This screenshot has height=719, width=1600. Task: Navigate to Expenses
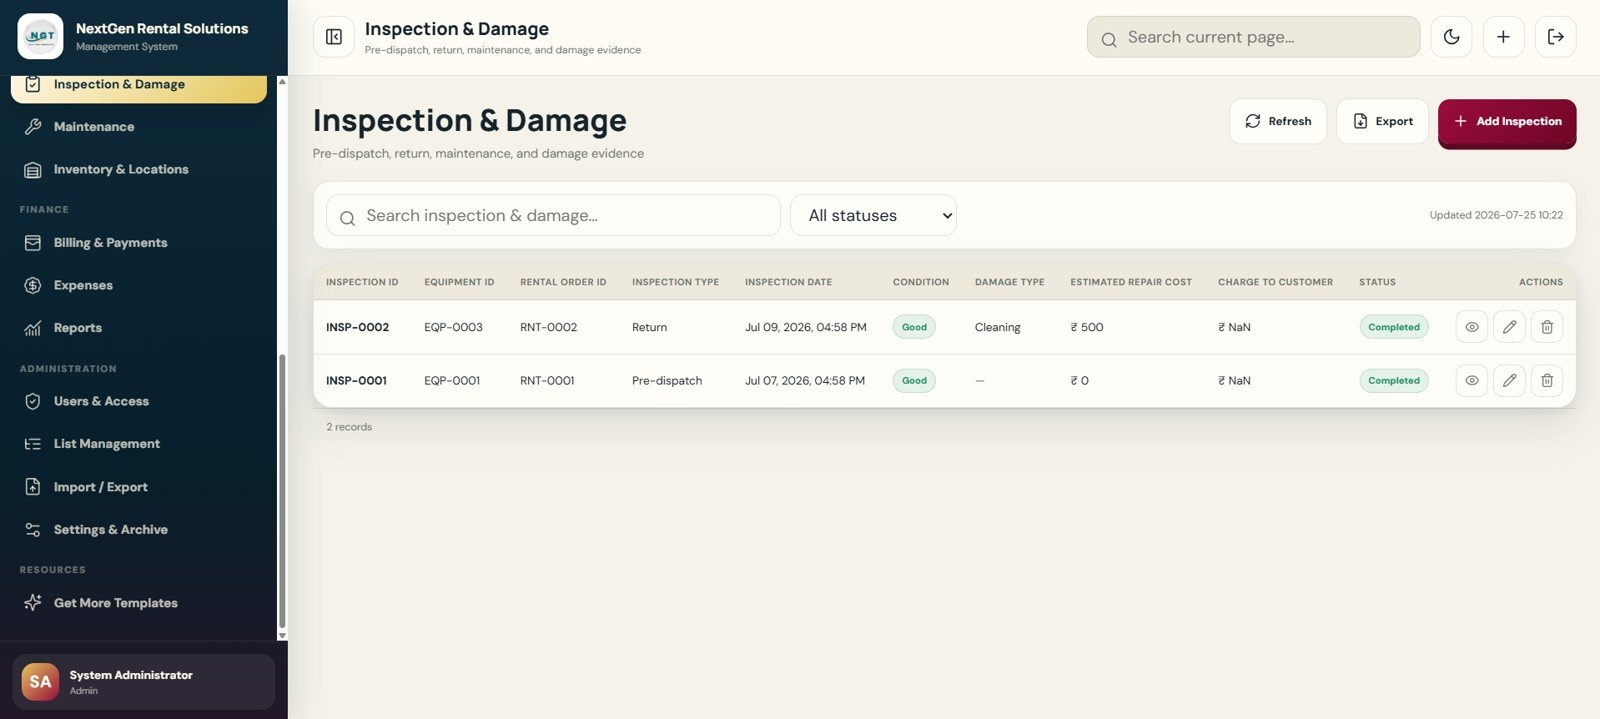point(139,286)
